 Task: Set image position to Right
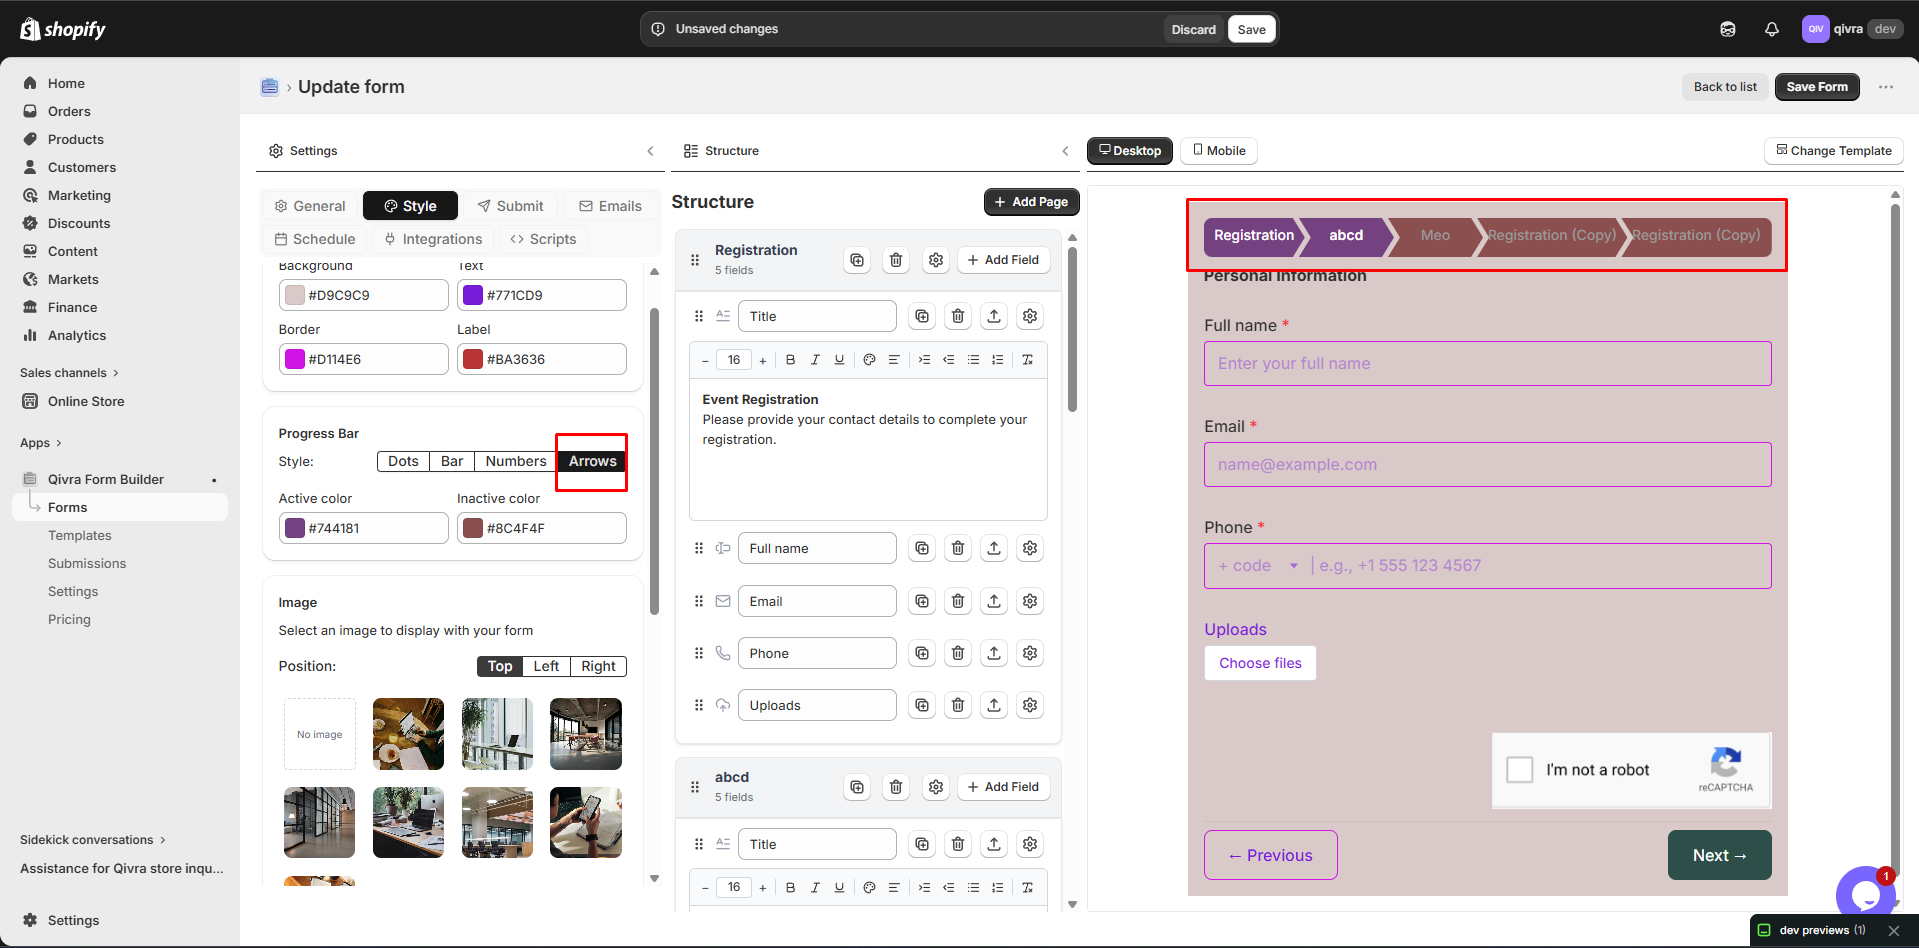coord(598,666)
